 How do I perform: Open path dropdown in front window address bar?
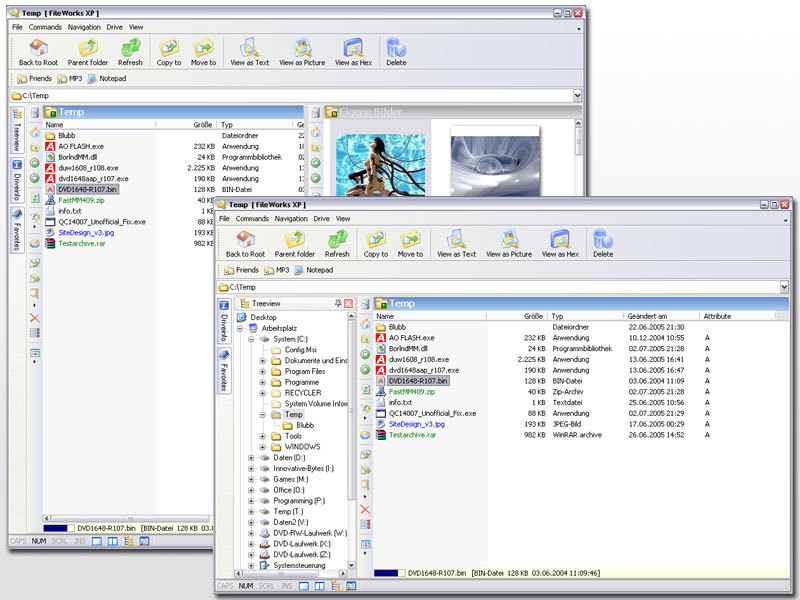[x=784, y=287]
